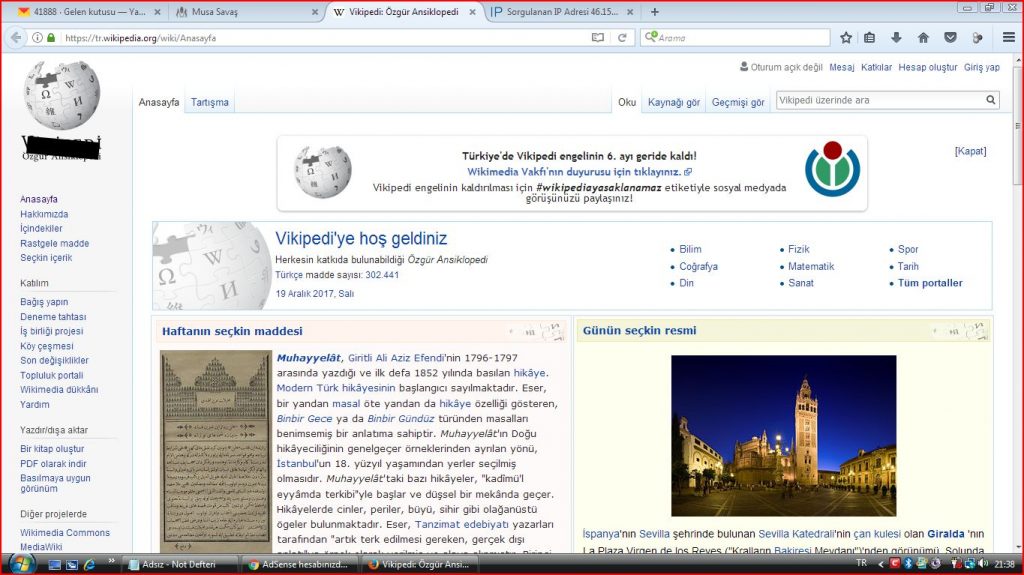Viewport: 1024px width, 575px height.
Task: Switch to Sorgulanan IP Adresi tab
Action: click(562, 12)
